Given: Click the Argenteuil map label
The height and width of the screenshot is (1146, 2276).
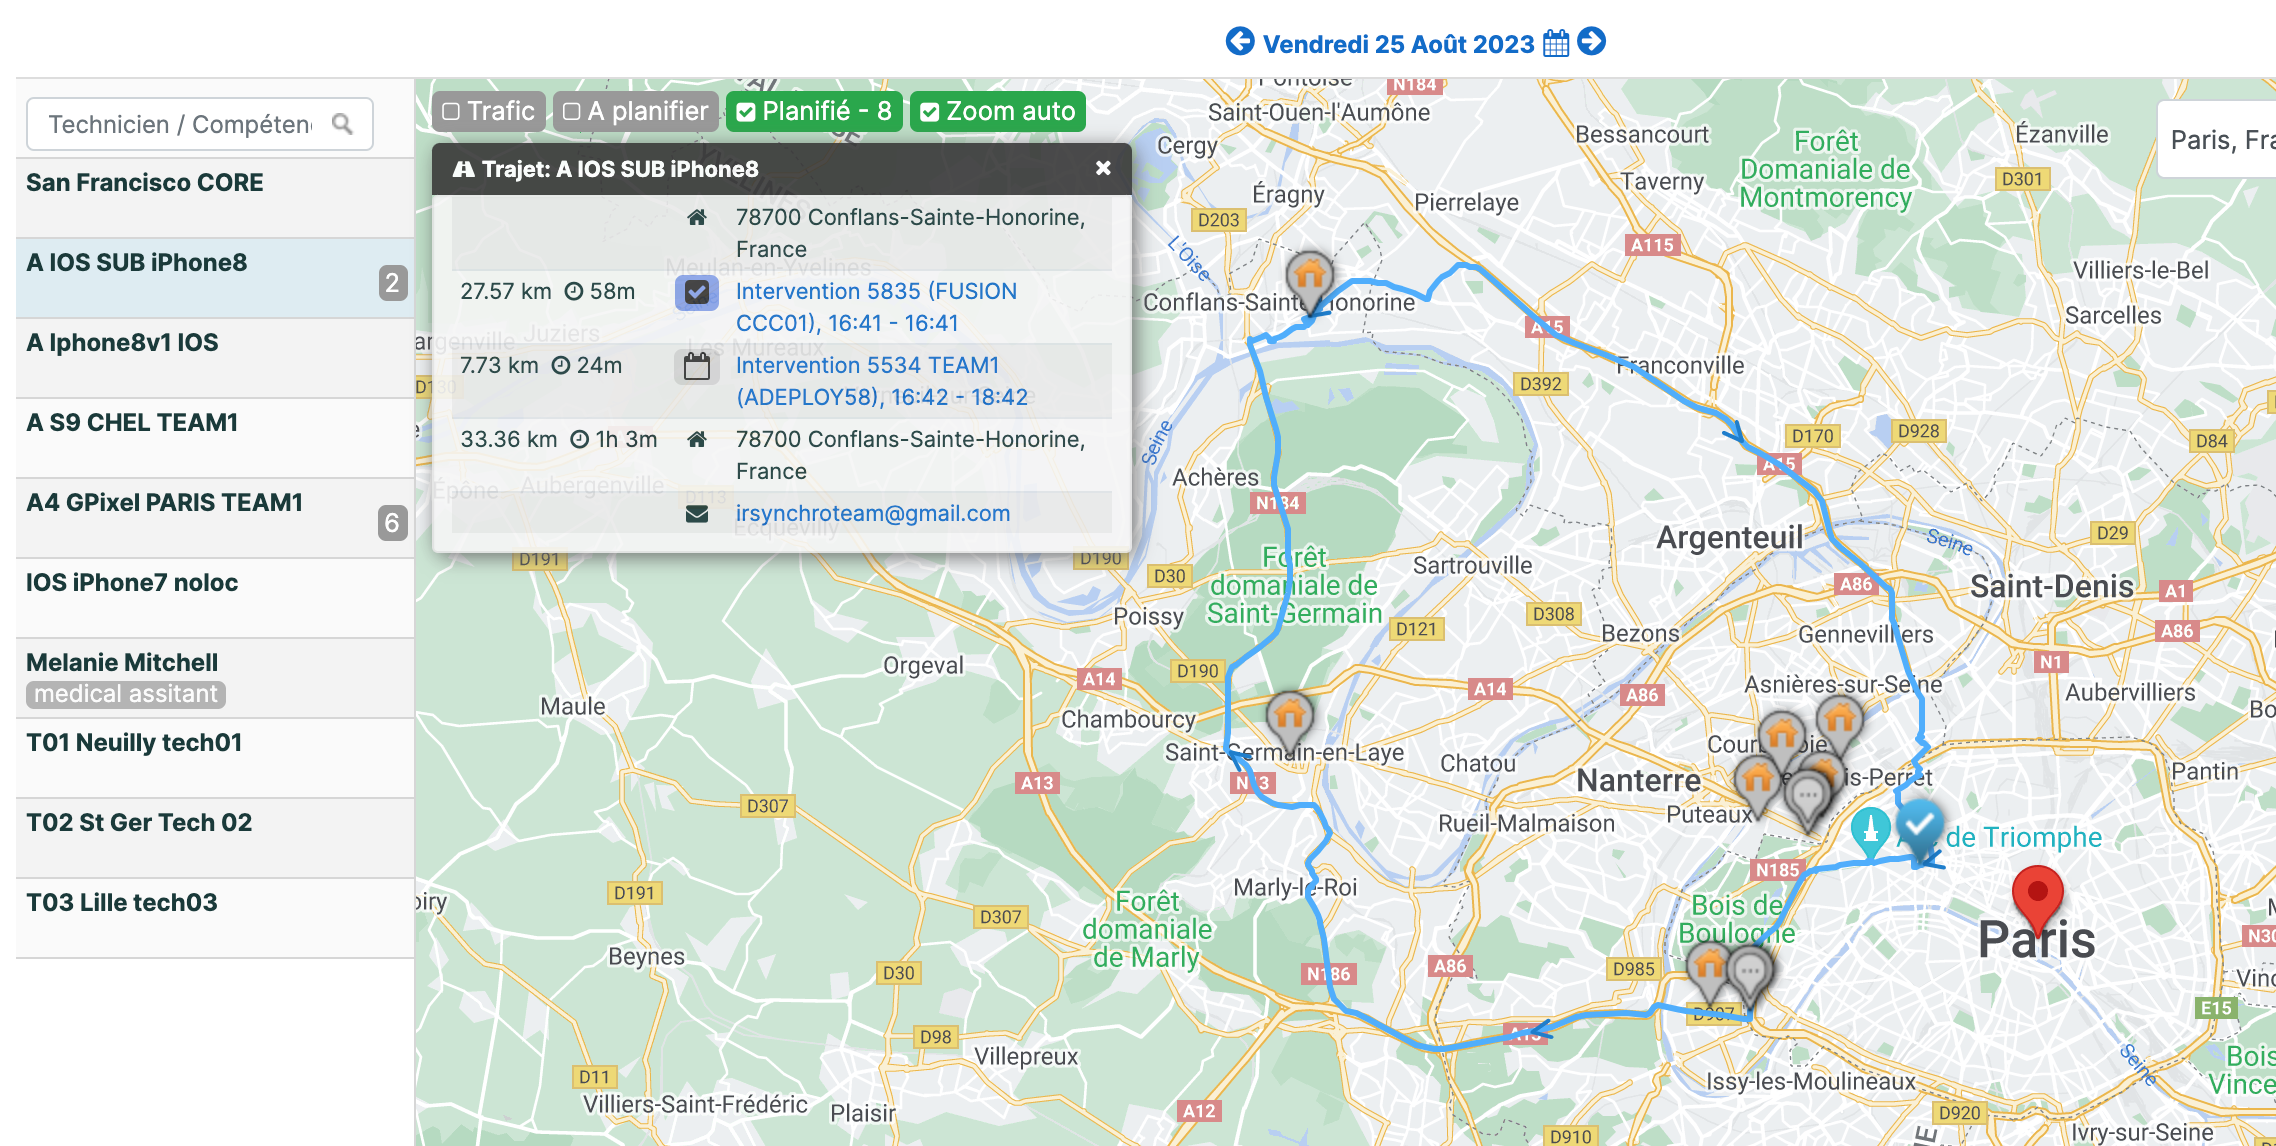Looking at the screenshot, I should coord(1730,537).
